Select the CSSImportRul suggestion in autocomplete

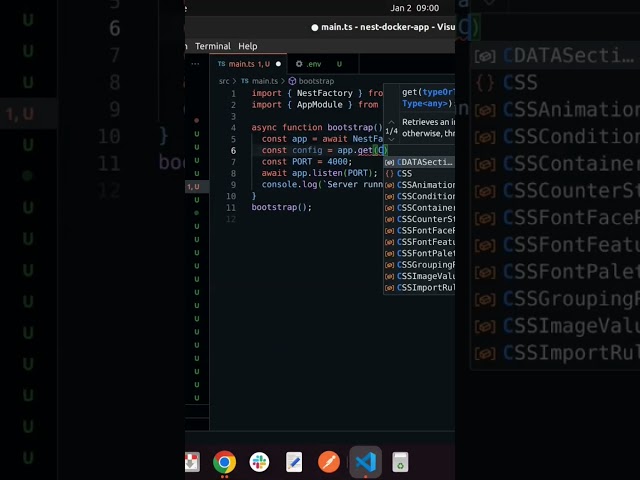419,288
